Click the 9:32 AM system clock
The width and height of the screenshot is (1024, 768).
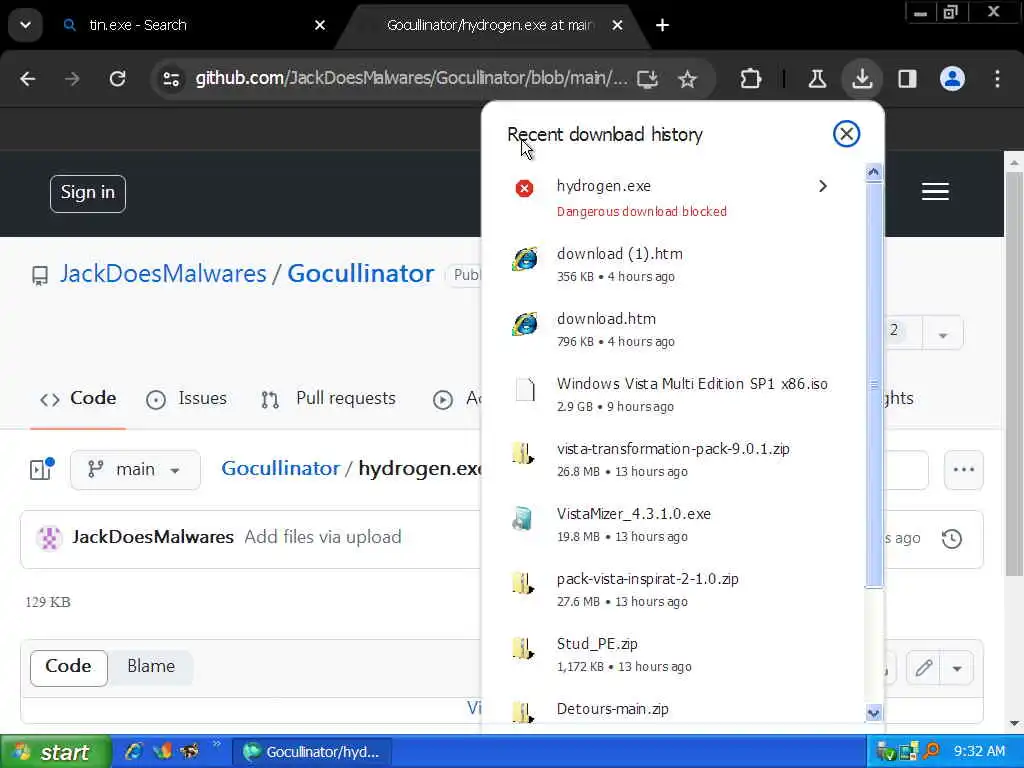pos(979,751)
